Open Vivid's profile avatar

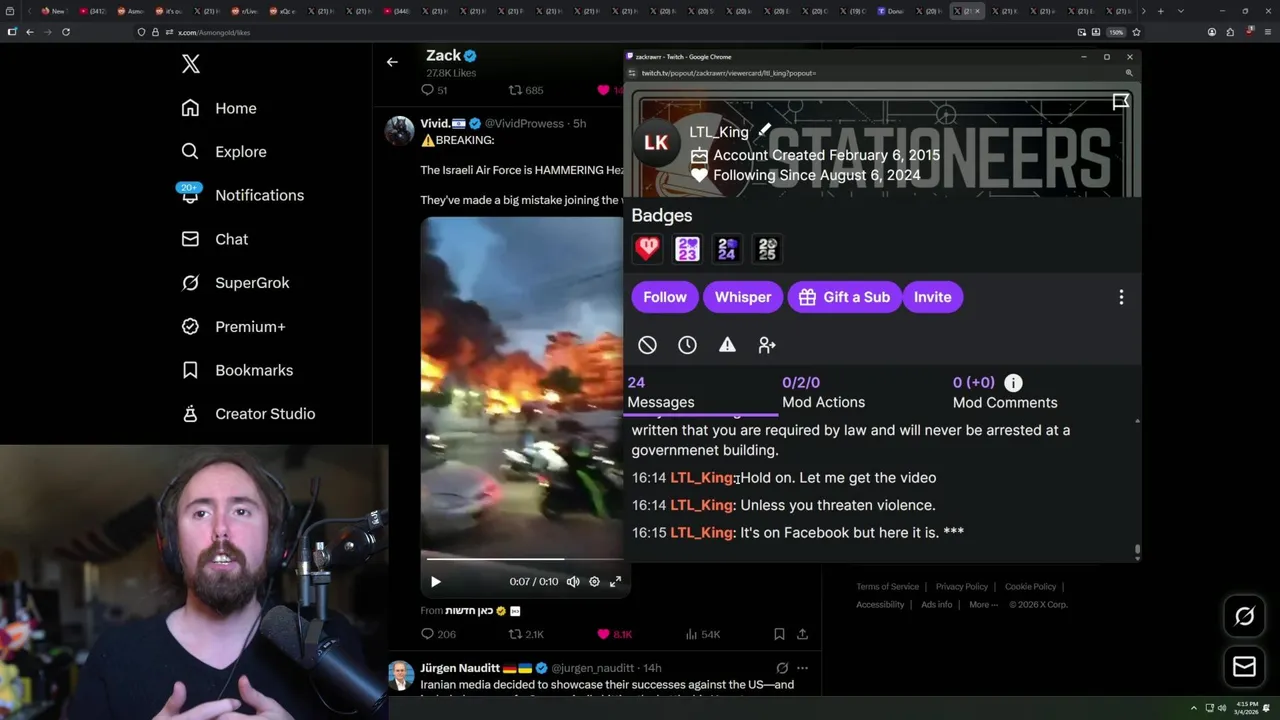click(x=400, y=131)
